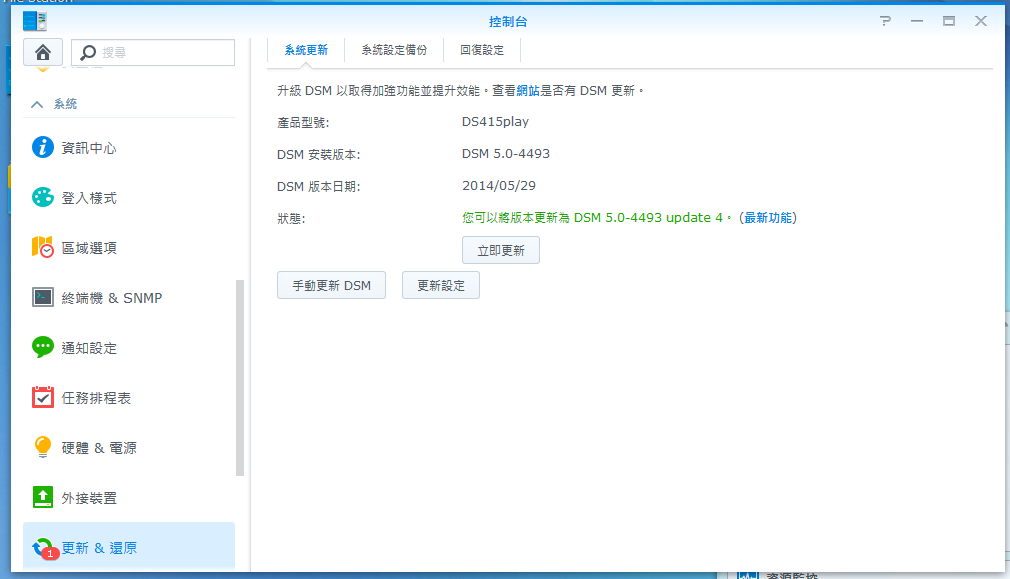
Task: Click the Control Panel app icon in title bar
Action: [35, 21]
